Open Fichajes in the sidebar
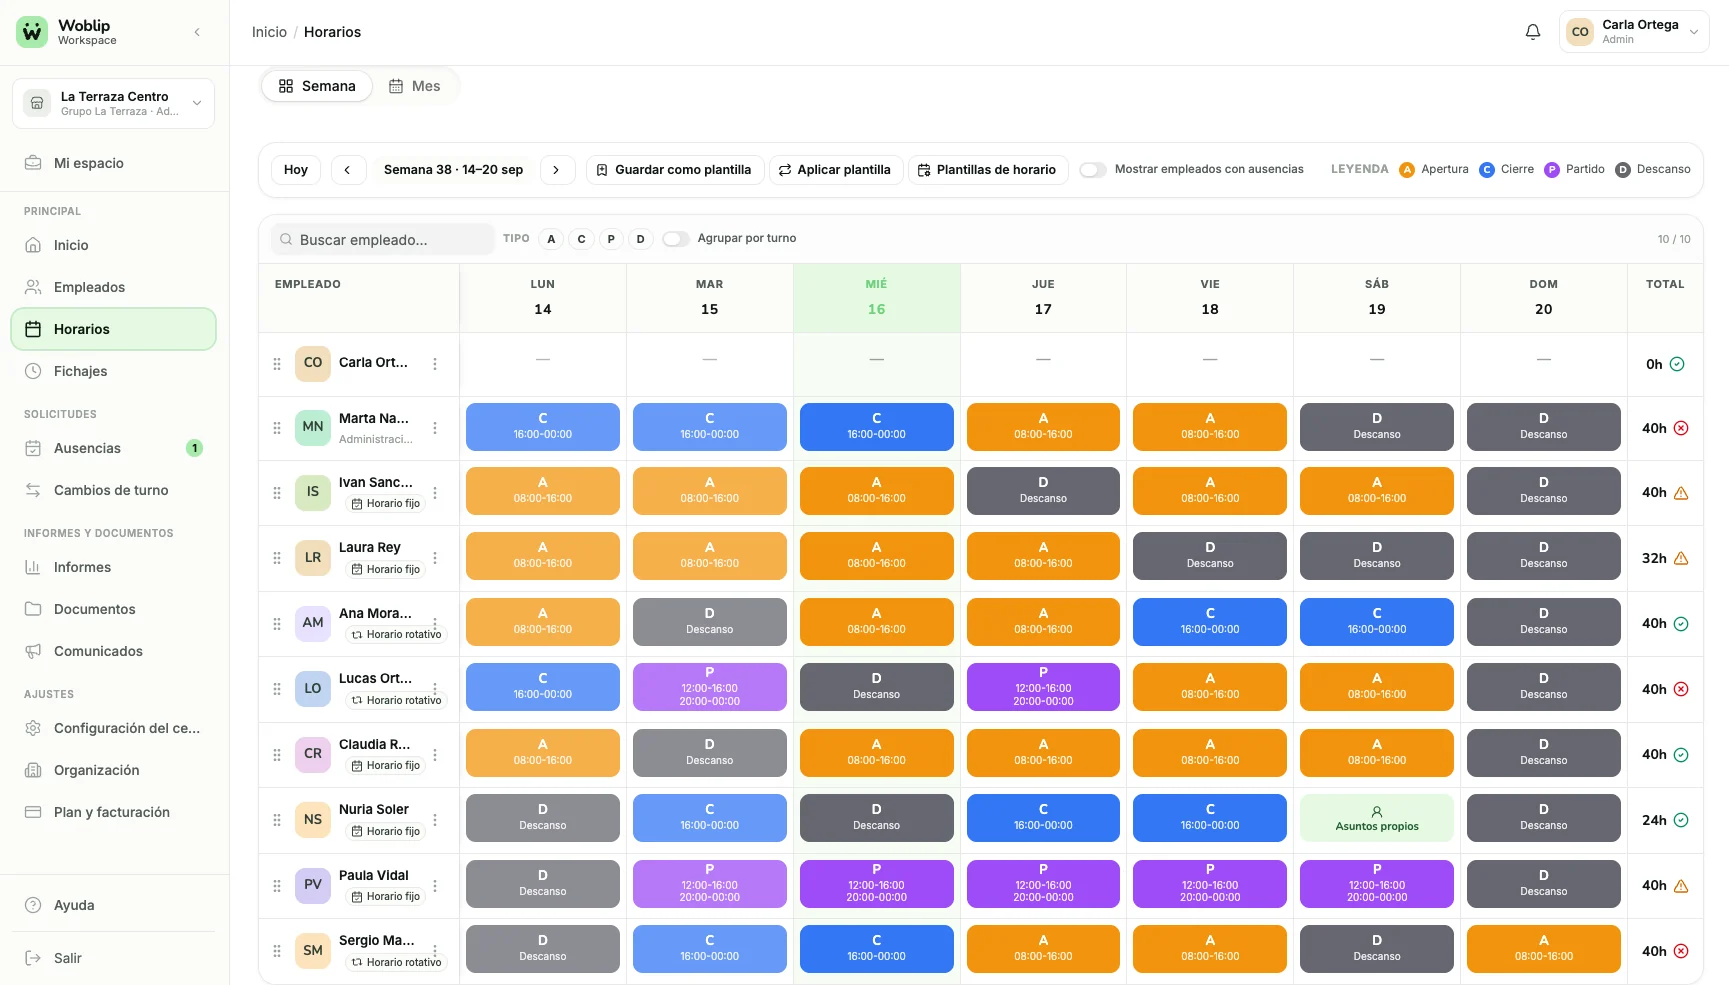 pyautogui.click(x=114, y=371)
